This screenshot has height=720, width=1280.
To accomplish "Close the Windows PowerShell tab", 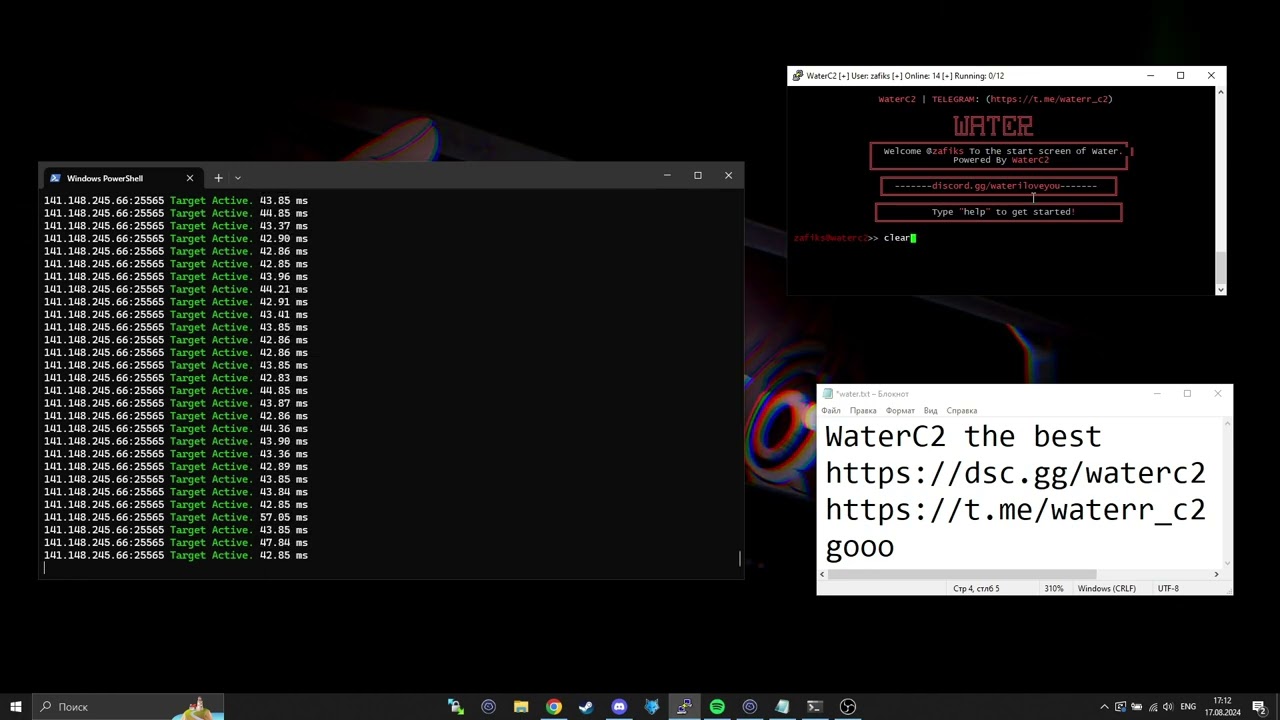I will (x=189, y=178).
